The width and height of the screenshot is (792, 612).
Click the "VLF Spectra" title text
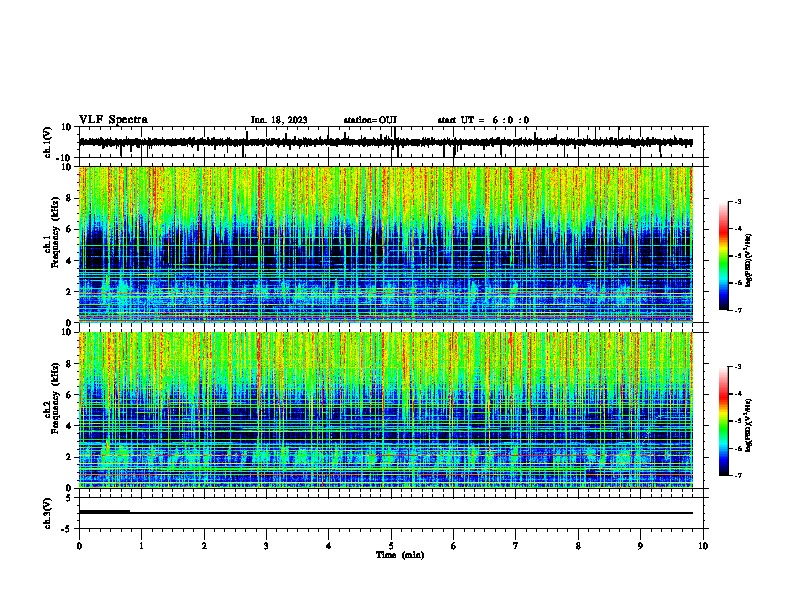coord(113,120)
